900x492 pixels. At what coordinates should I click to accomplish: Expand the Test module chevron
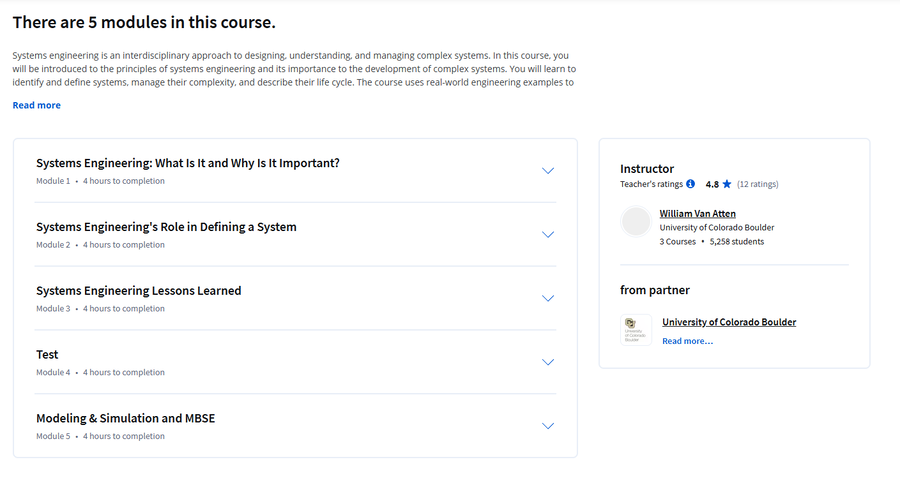[548, 362]
